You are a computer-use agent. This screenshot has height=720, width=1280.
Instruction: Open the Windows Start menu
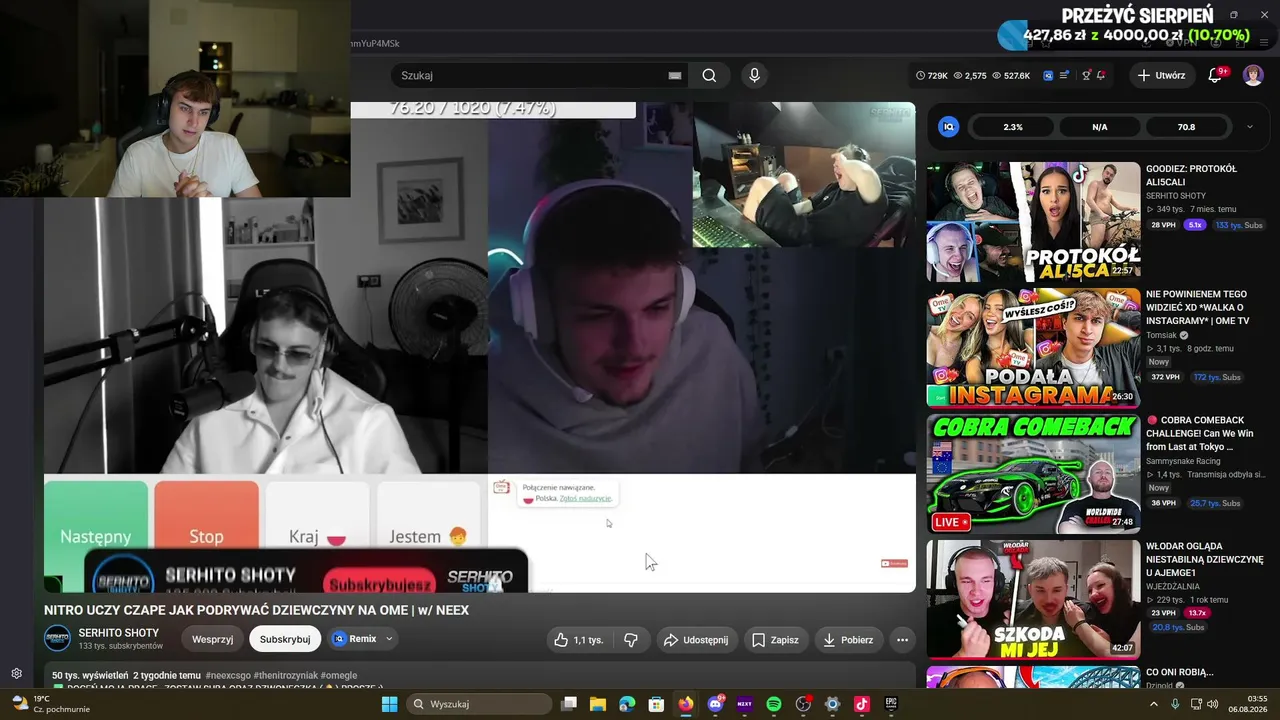click(389, 704)
